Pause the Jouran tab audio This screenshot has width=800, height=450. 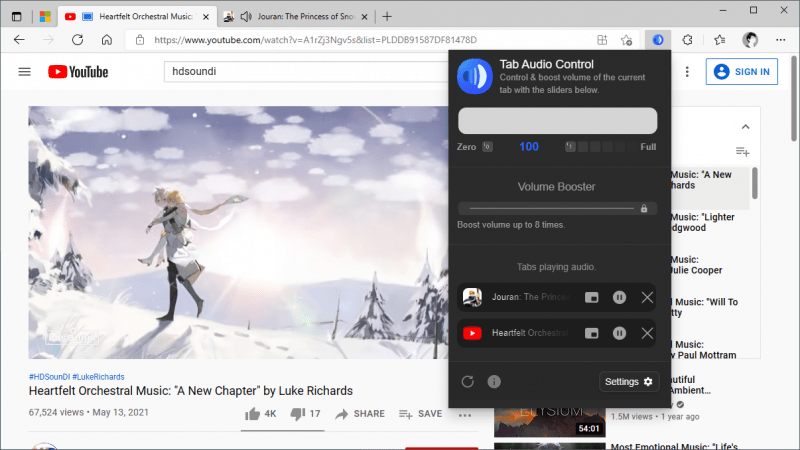pyautogui.click(x=619, y=297)
